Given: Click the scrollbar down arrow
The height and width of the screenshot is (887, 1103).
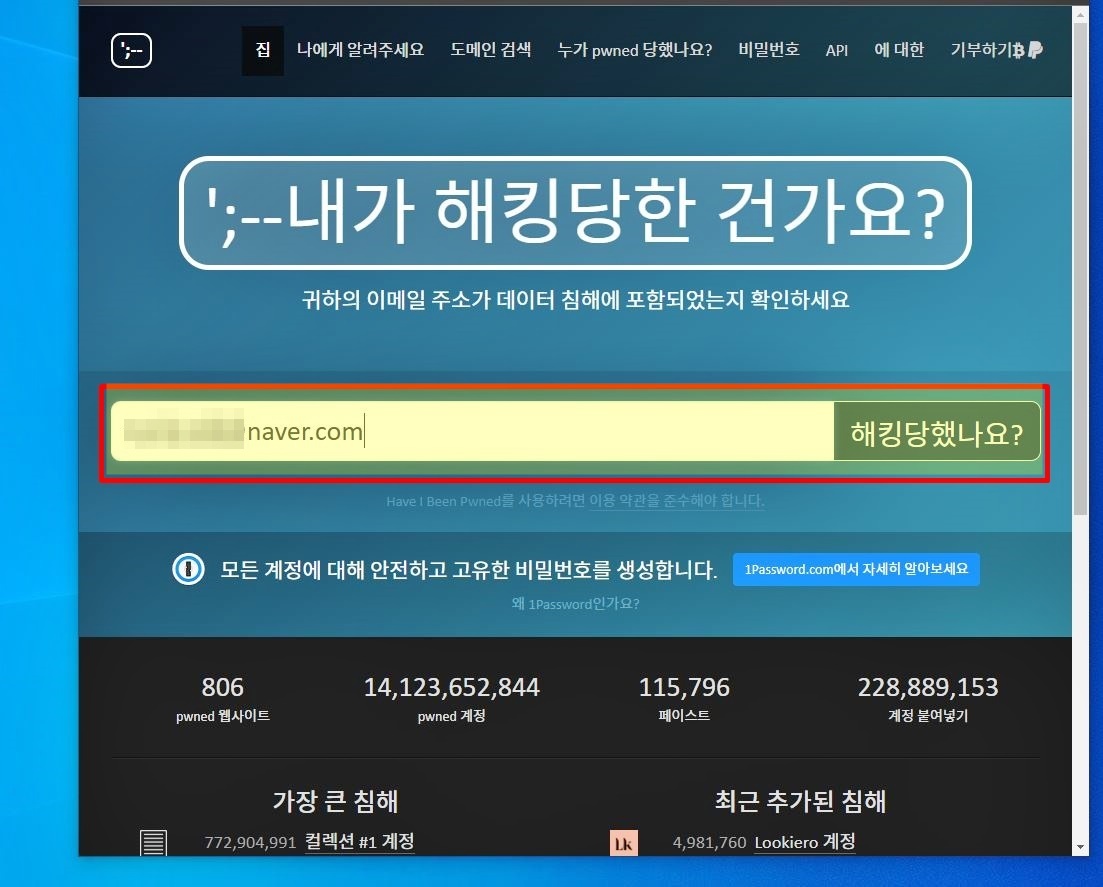Looking at the screenshot, I should 1080,848.
